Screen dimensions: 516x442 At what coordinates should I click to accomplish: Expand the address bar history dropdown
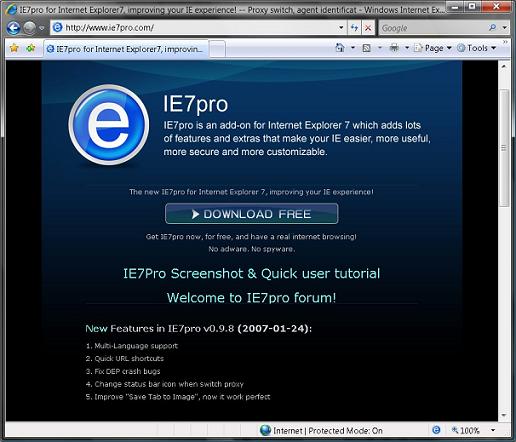coord(341,28)
